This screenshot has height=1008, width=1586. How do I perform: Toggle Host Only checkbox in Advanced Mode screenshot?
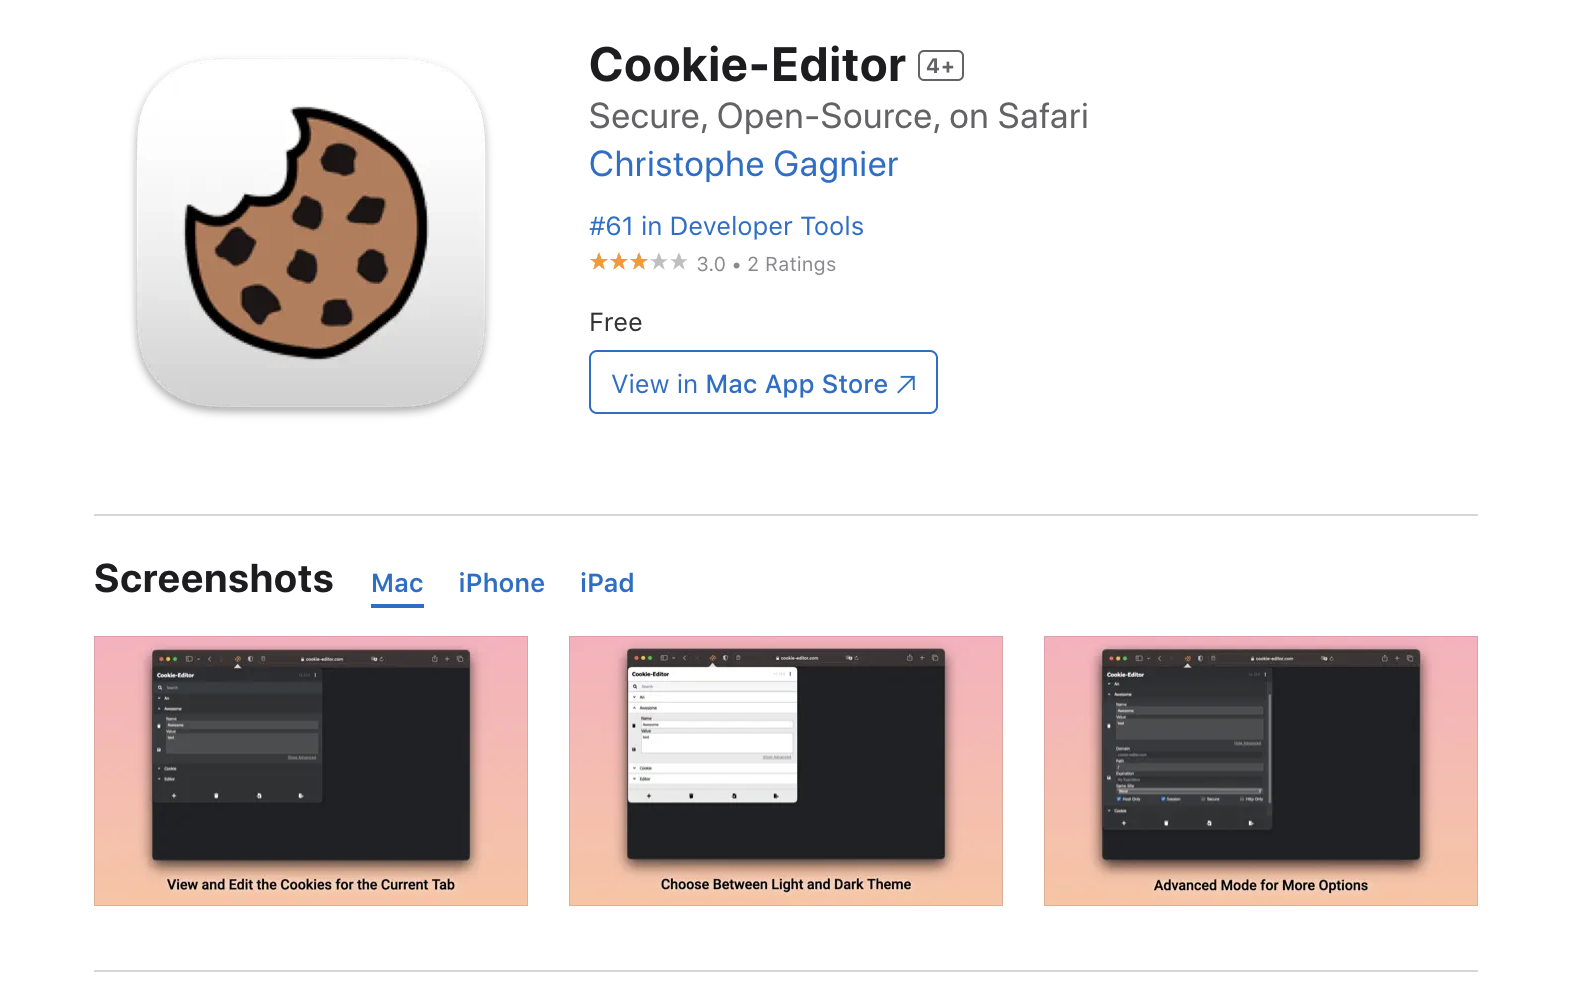[x=1119, y=799]
